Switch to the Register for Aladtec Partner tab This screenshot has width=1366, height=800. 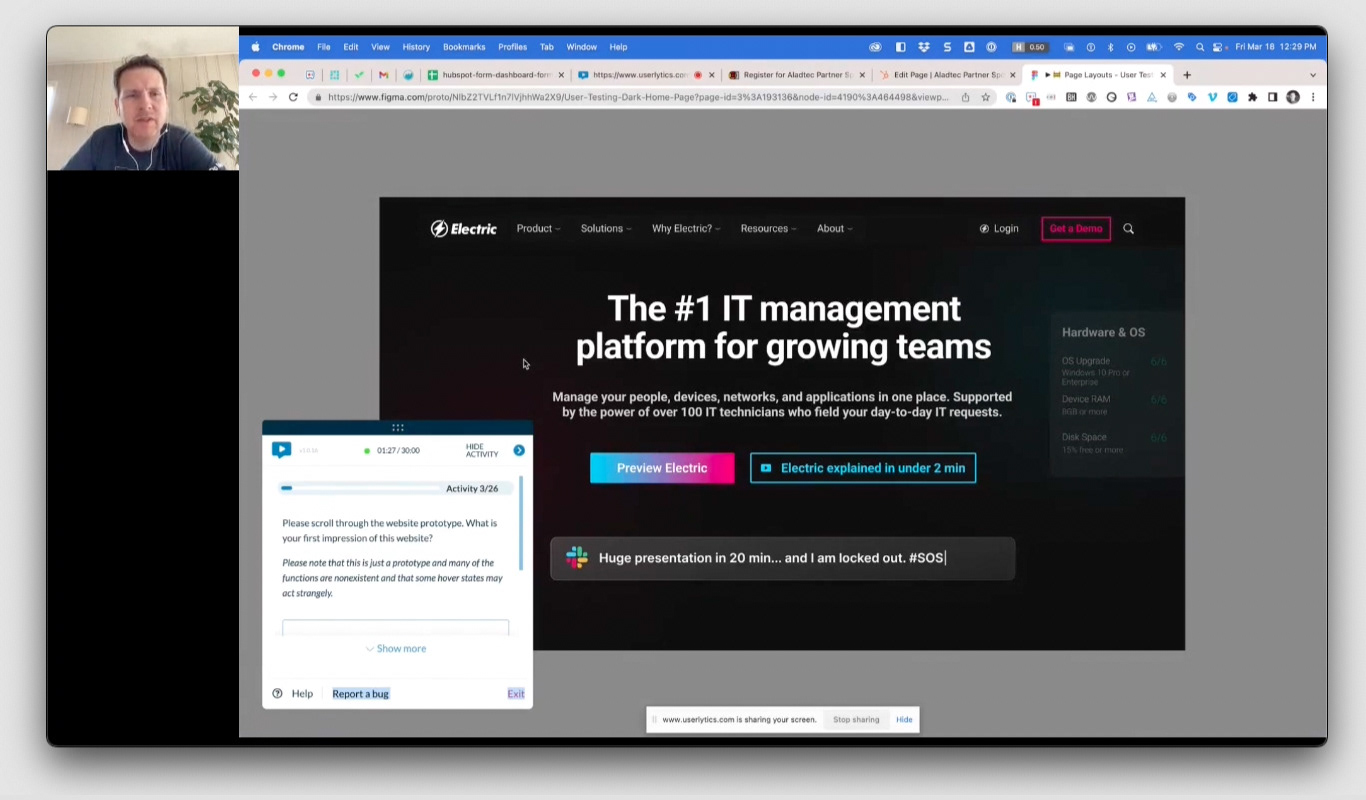click(797, 75)
